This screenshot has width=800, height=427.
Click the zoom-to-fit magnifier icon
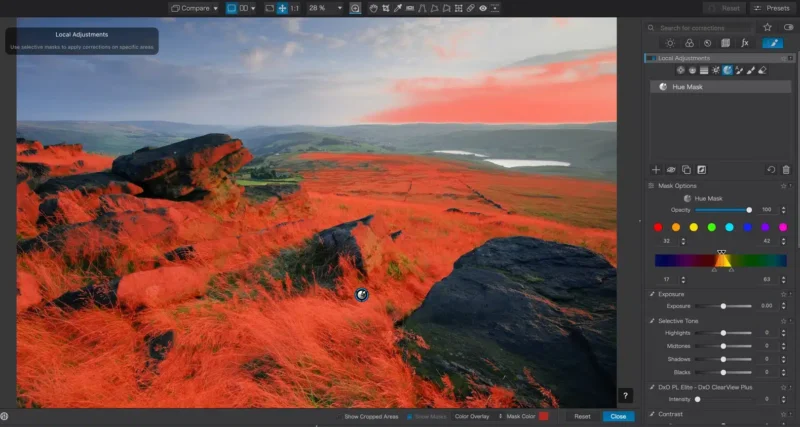[355, 8]
